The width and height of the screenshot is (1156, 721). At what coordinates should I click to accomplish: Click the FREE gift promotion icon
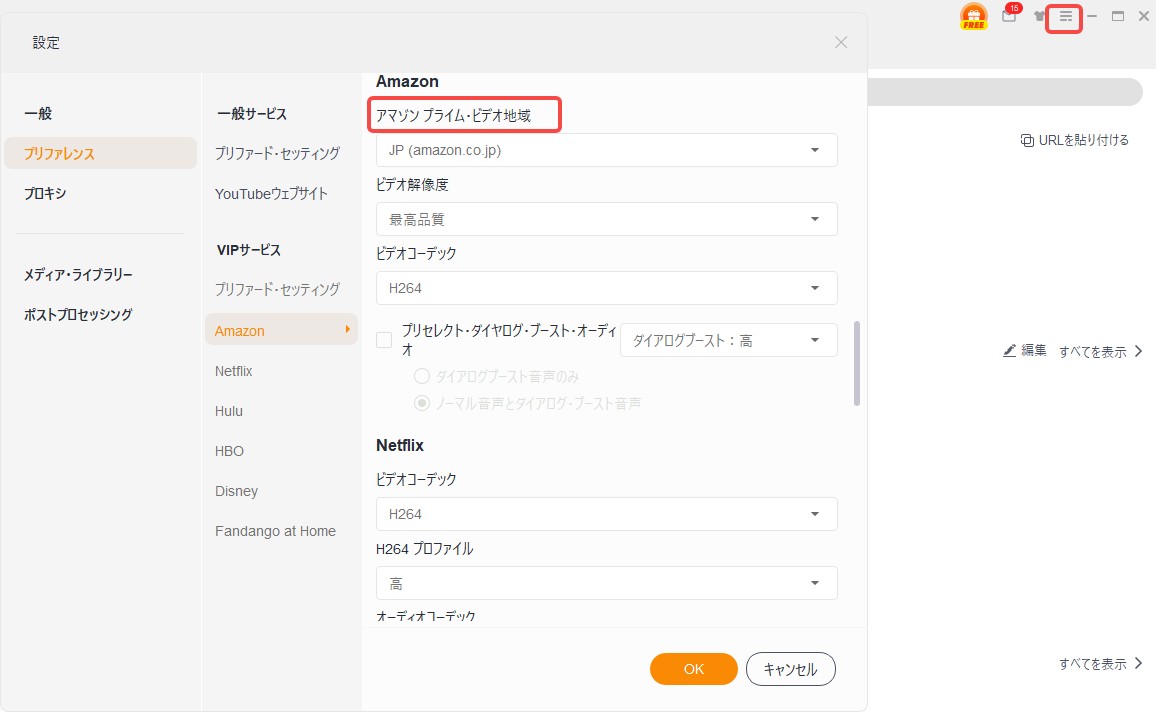click(x=973, y=16)
